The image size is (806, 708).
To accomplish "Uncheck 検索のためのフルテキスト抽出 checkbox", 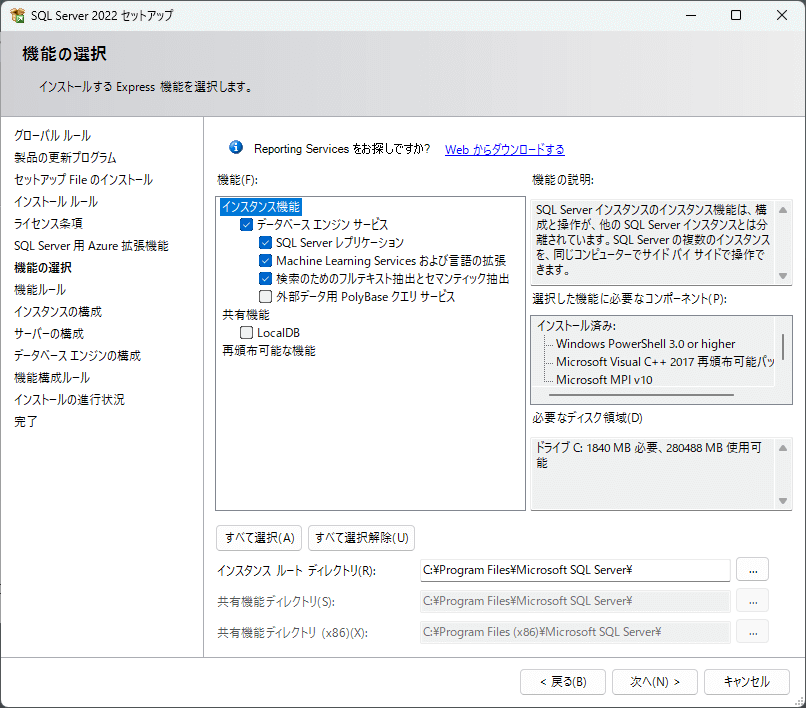I will [x=265, y=279].
